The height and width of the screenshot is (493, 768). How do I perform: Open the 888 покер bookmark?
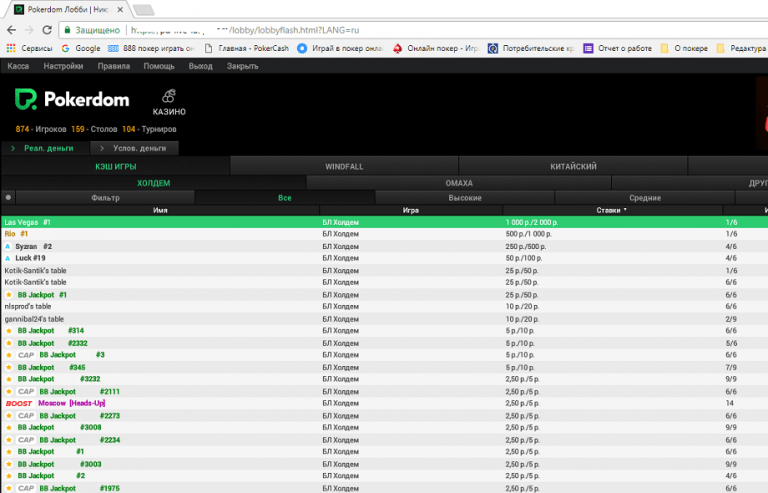(x=151, y=48)
